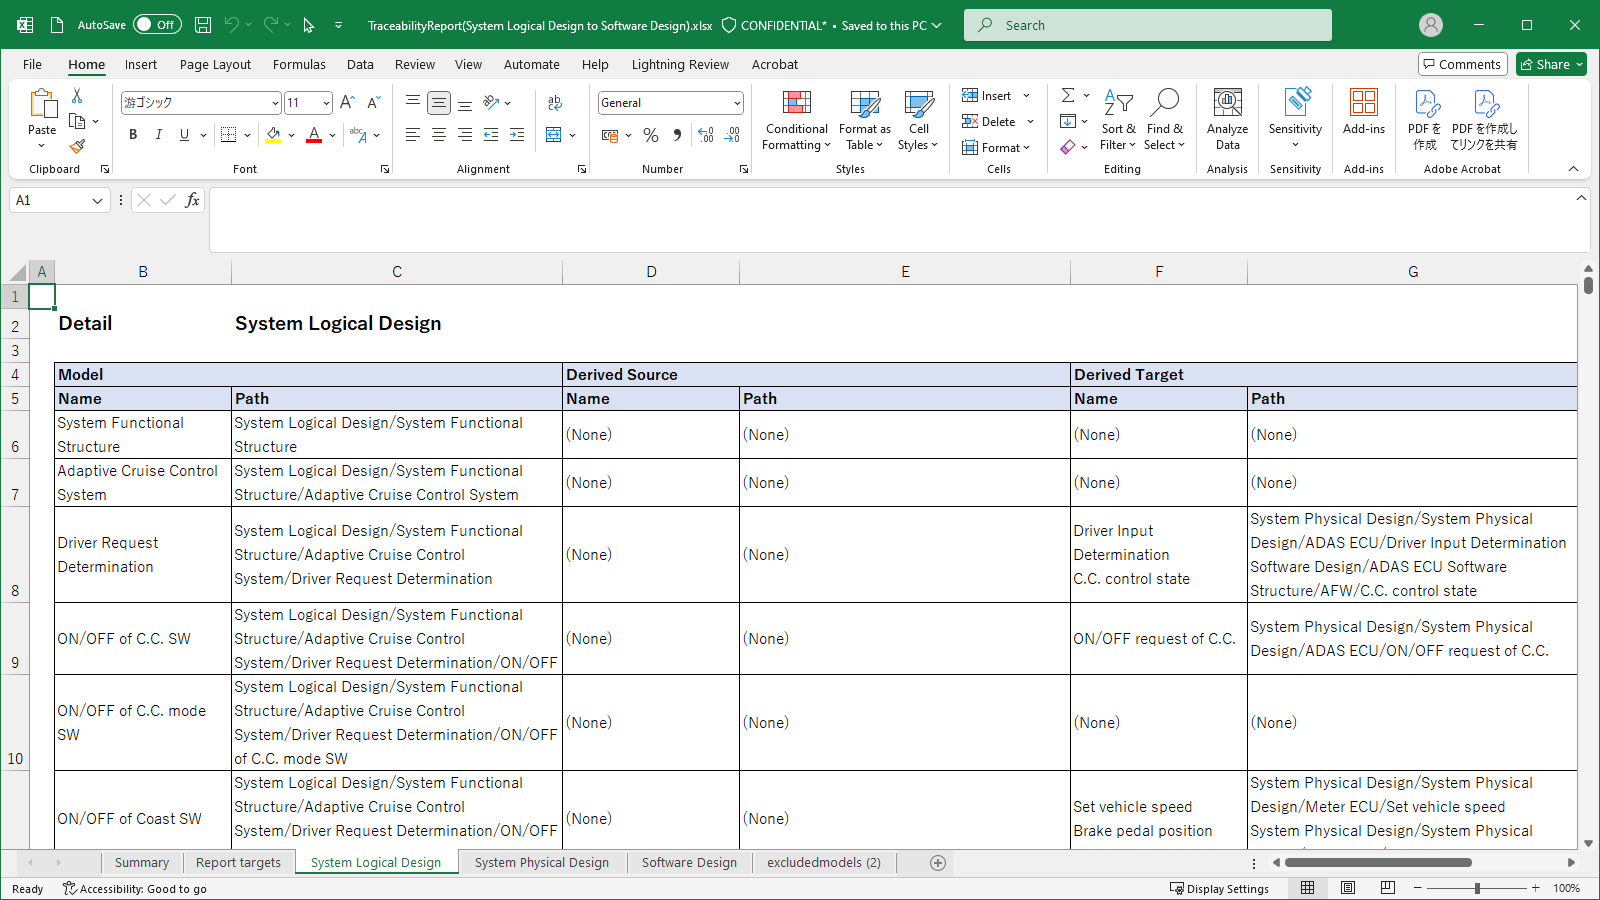1600x900 pixels.
Task: Click the Comments button
Action: pyautogui.click(x=1462, y=64)
